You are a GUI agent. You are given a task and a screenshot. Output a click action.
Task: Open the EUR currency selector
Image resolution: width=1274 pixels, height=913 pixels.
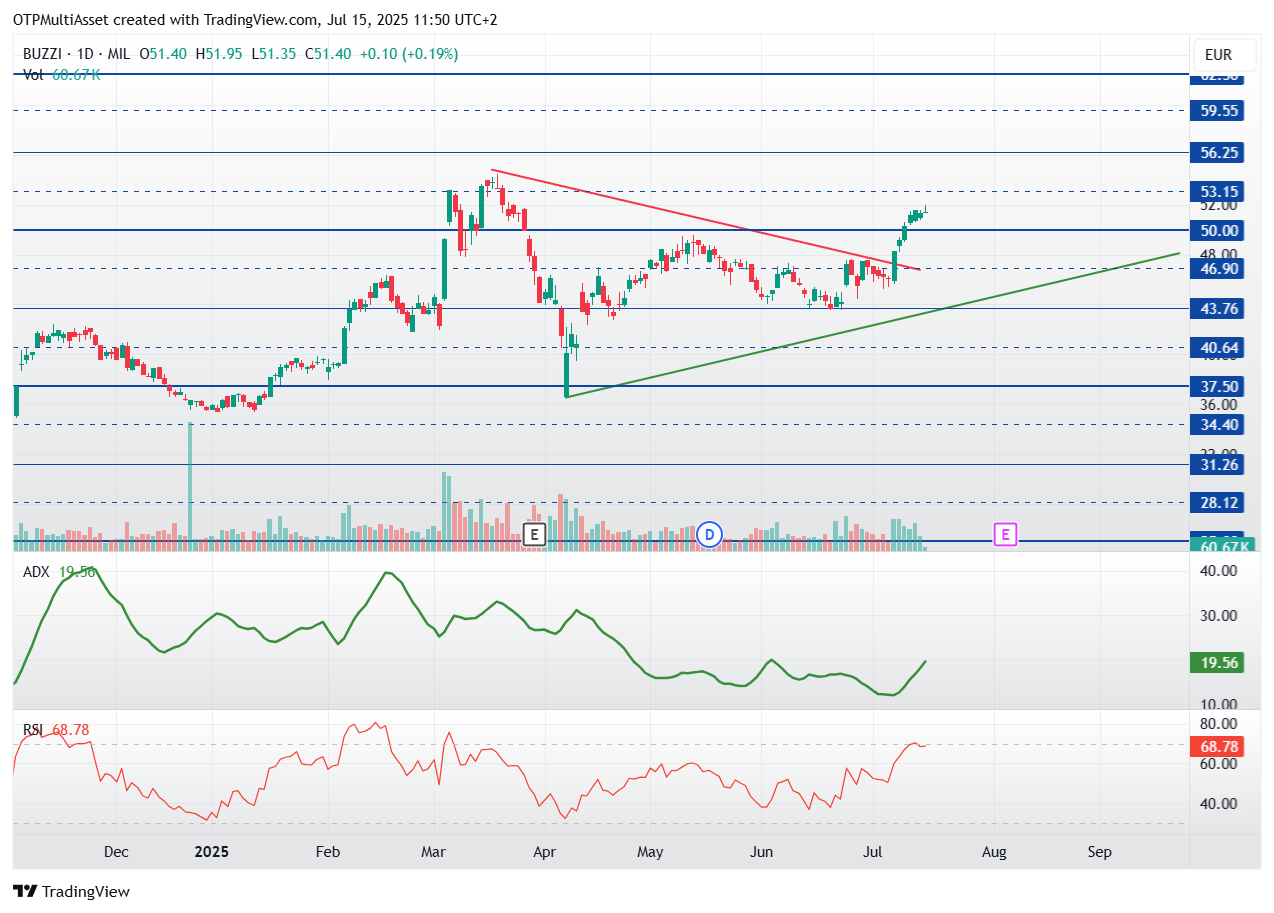[1218, 55]
